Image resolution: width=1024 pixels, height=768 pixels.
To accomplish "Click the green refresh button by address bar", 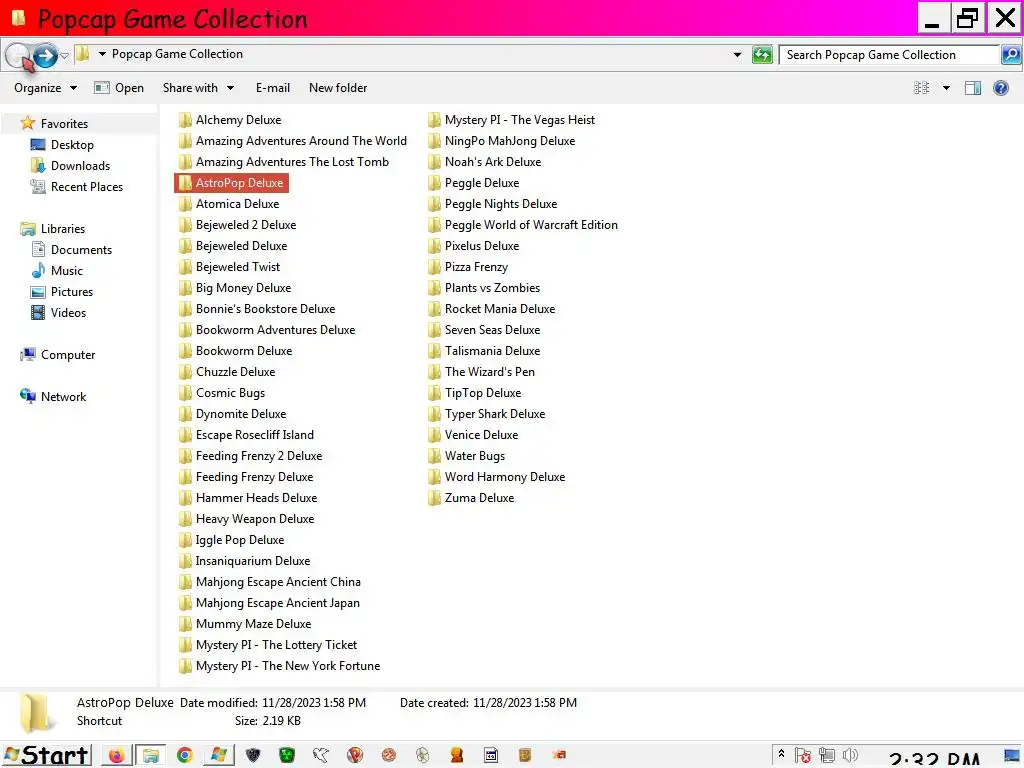I will coord(761,55).
